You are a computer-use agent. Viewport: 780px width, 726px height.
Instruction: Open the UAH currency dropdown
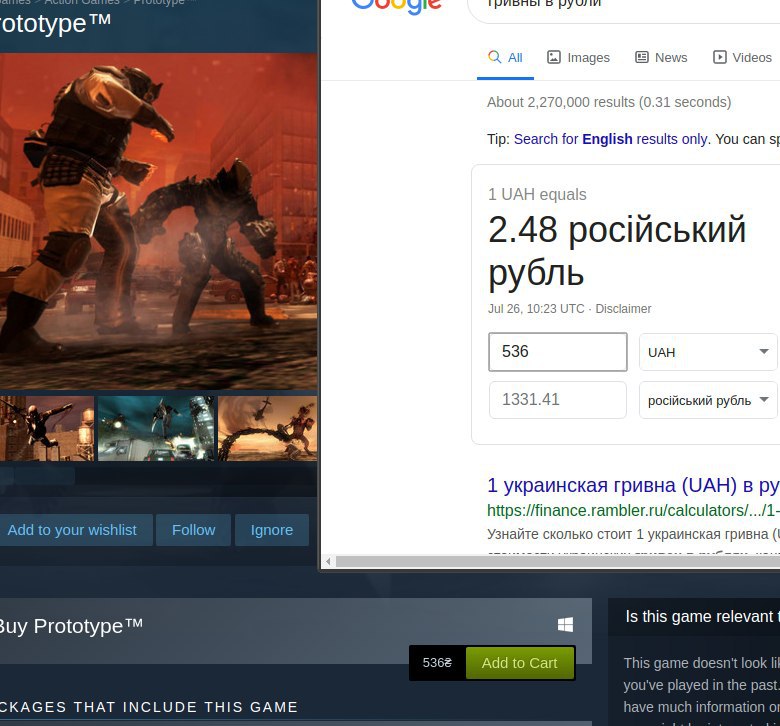708,352
